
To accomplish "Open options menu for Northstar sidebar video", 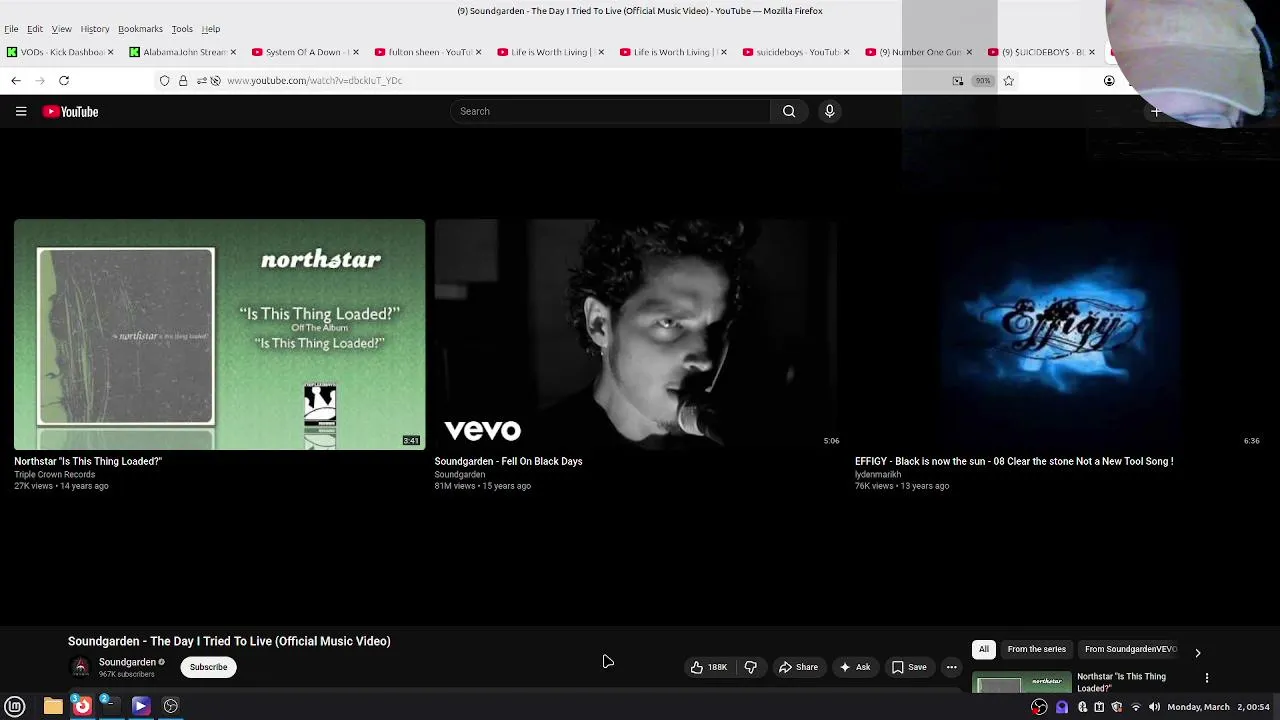I will pyautogui.click(x=1207, y=678).
